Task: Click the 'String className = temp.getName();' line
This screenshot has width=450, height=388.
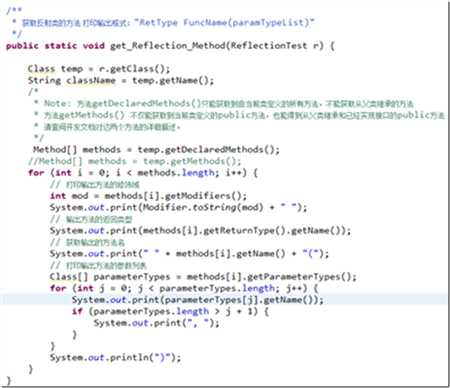Action: pyautogui.click(x=121, y=80)
